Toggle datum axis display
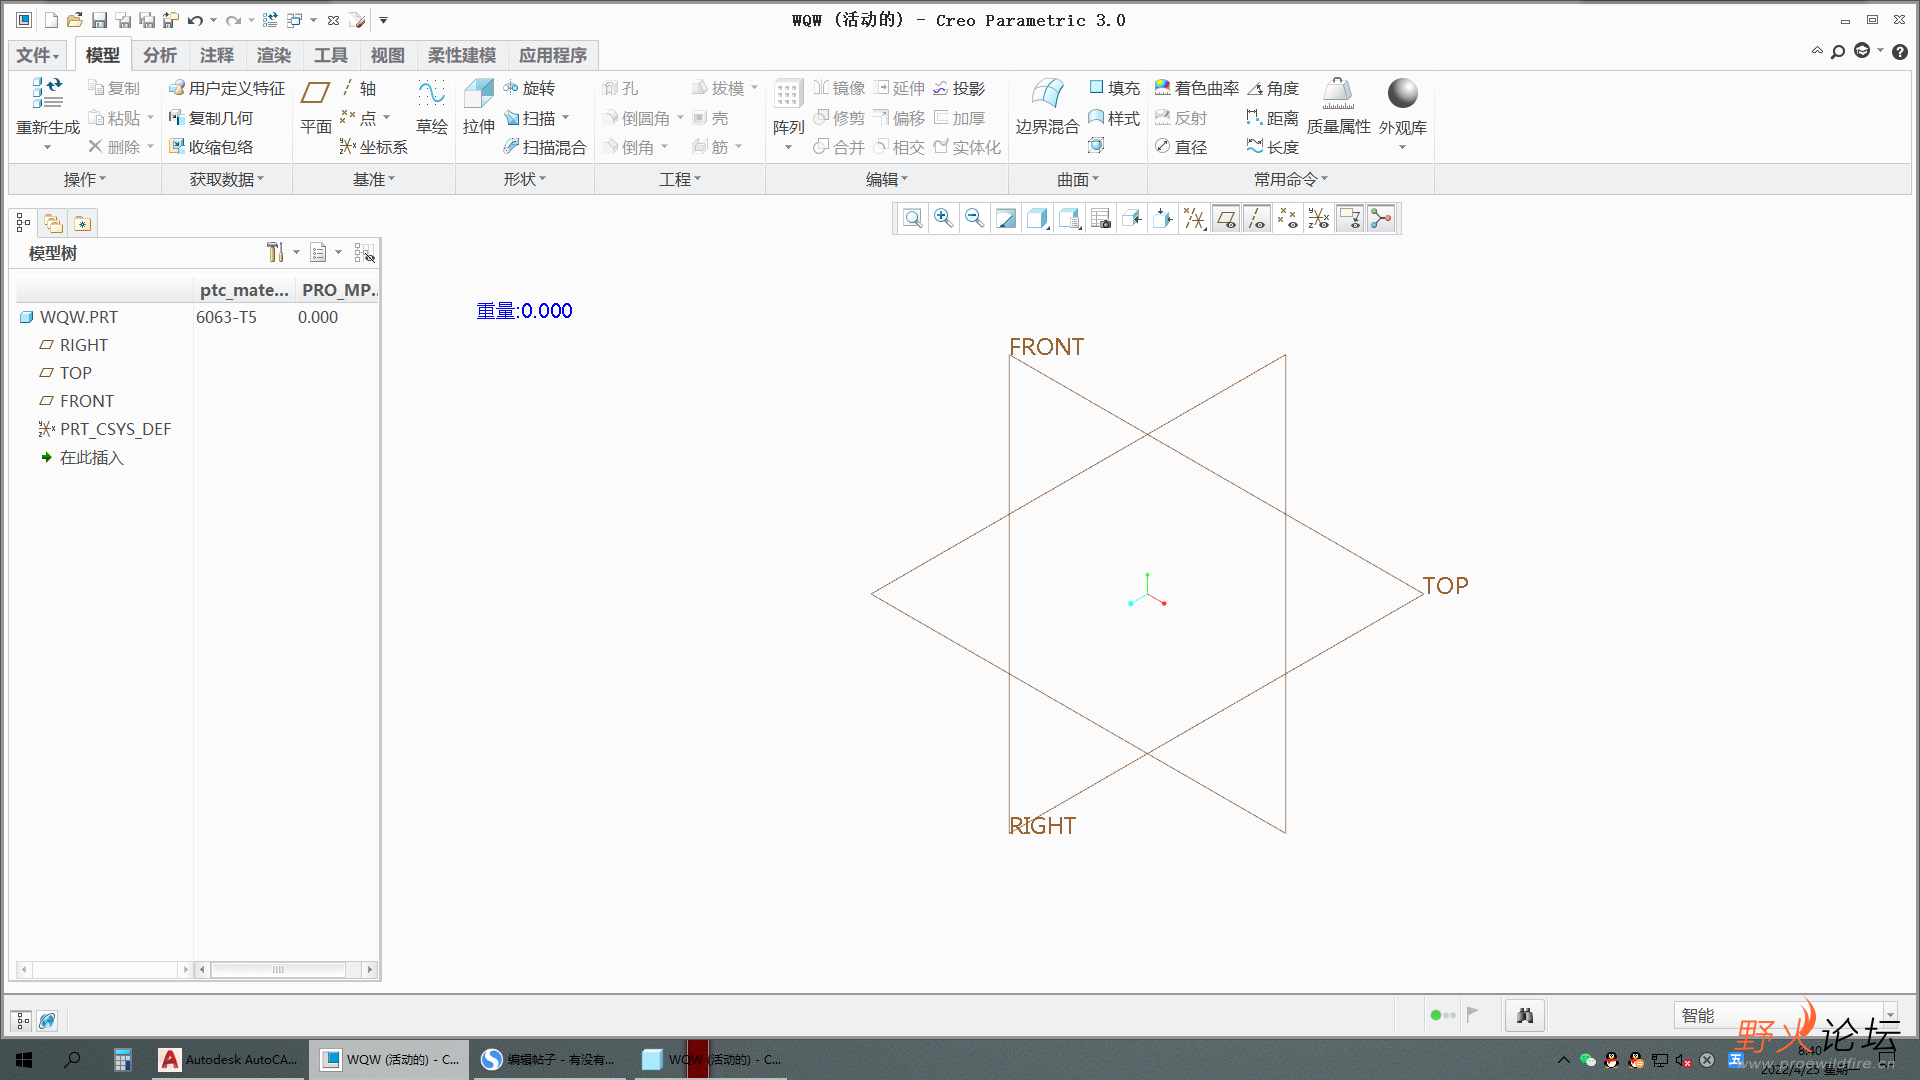 point(1257,219)
